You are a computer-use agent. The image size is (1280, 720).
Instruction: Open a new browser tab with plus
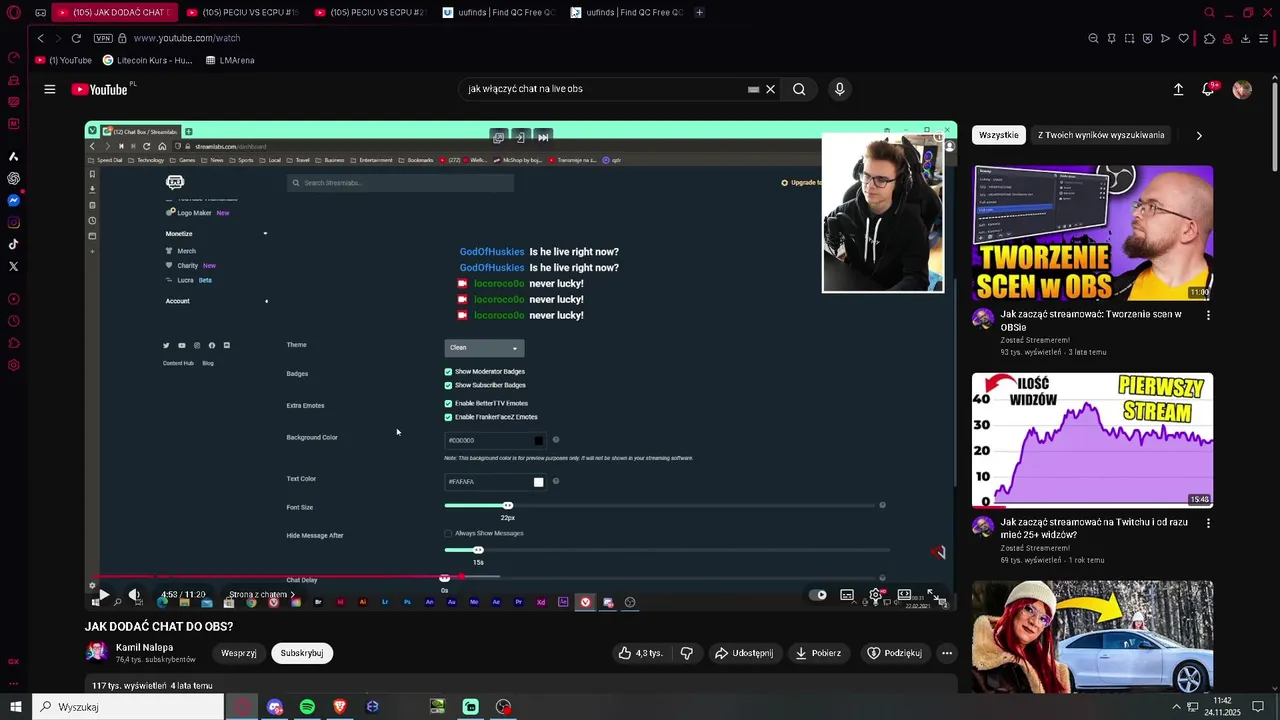[x=699, y=12]
